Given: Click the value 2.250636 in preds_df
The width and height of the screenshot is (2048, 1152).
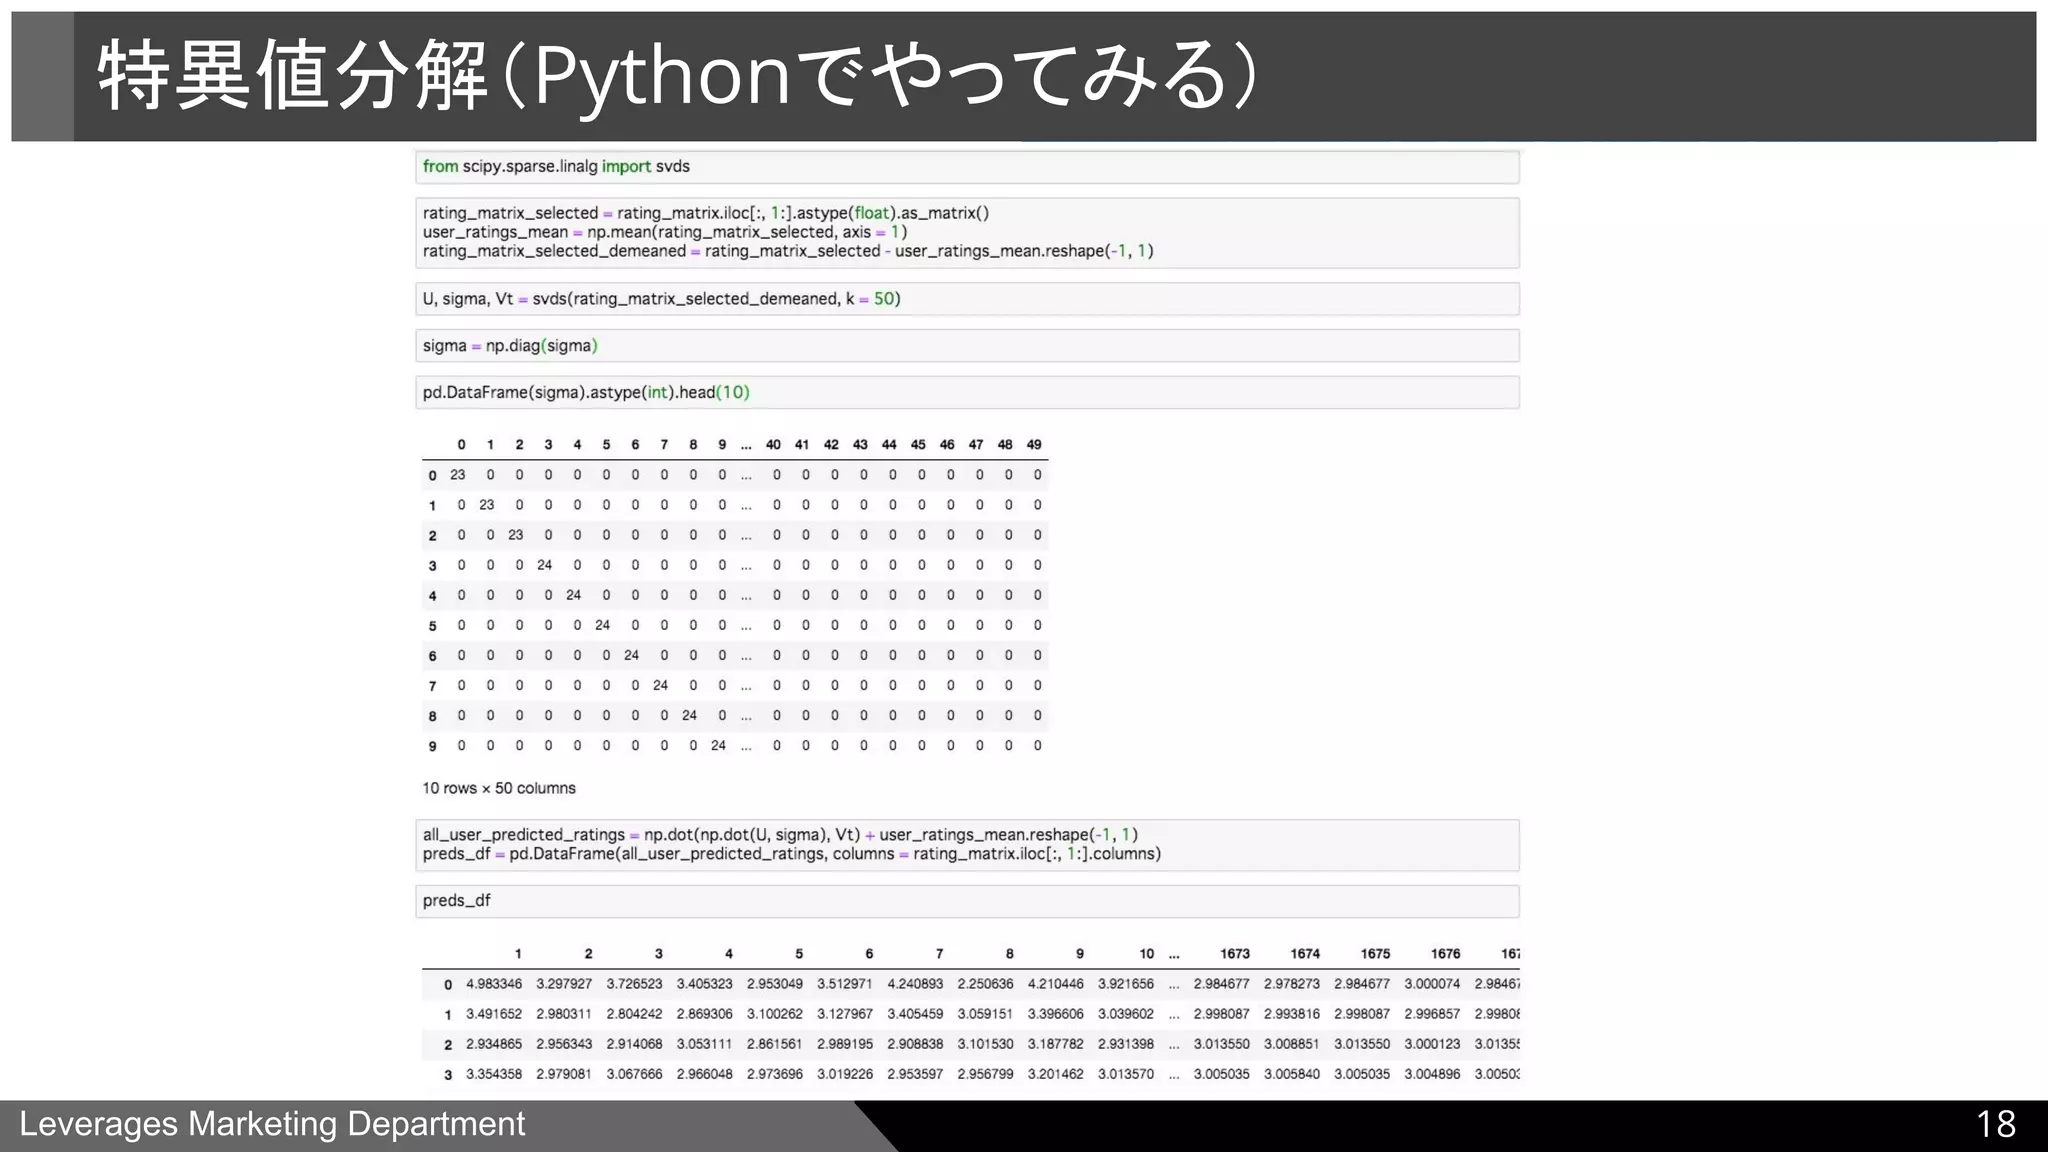Looking at the screenshot, I should point(985,984).
